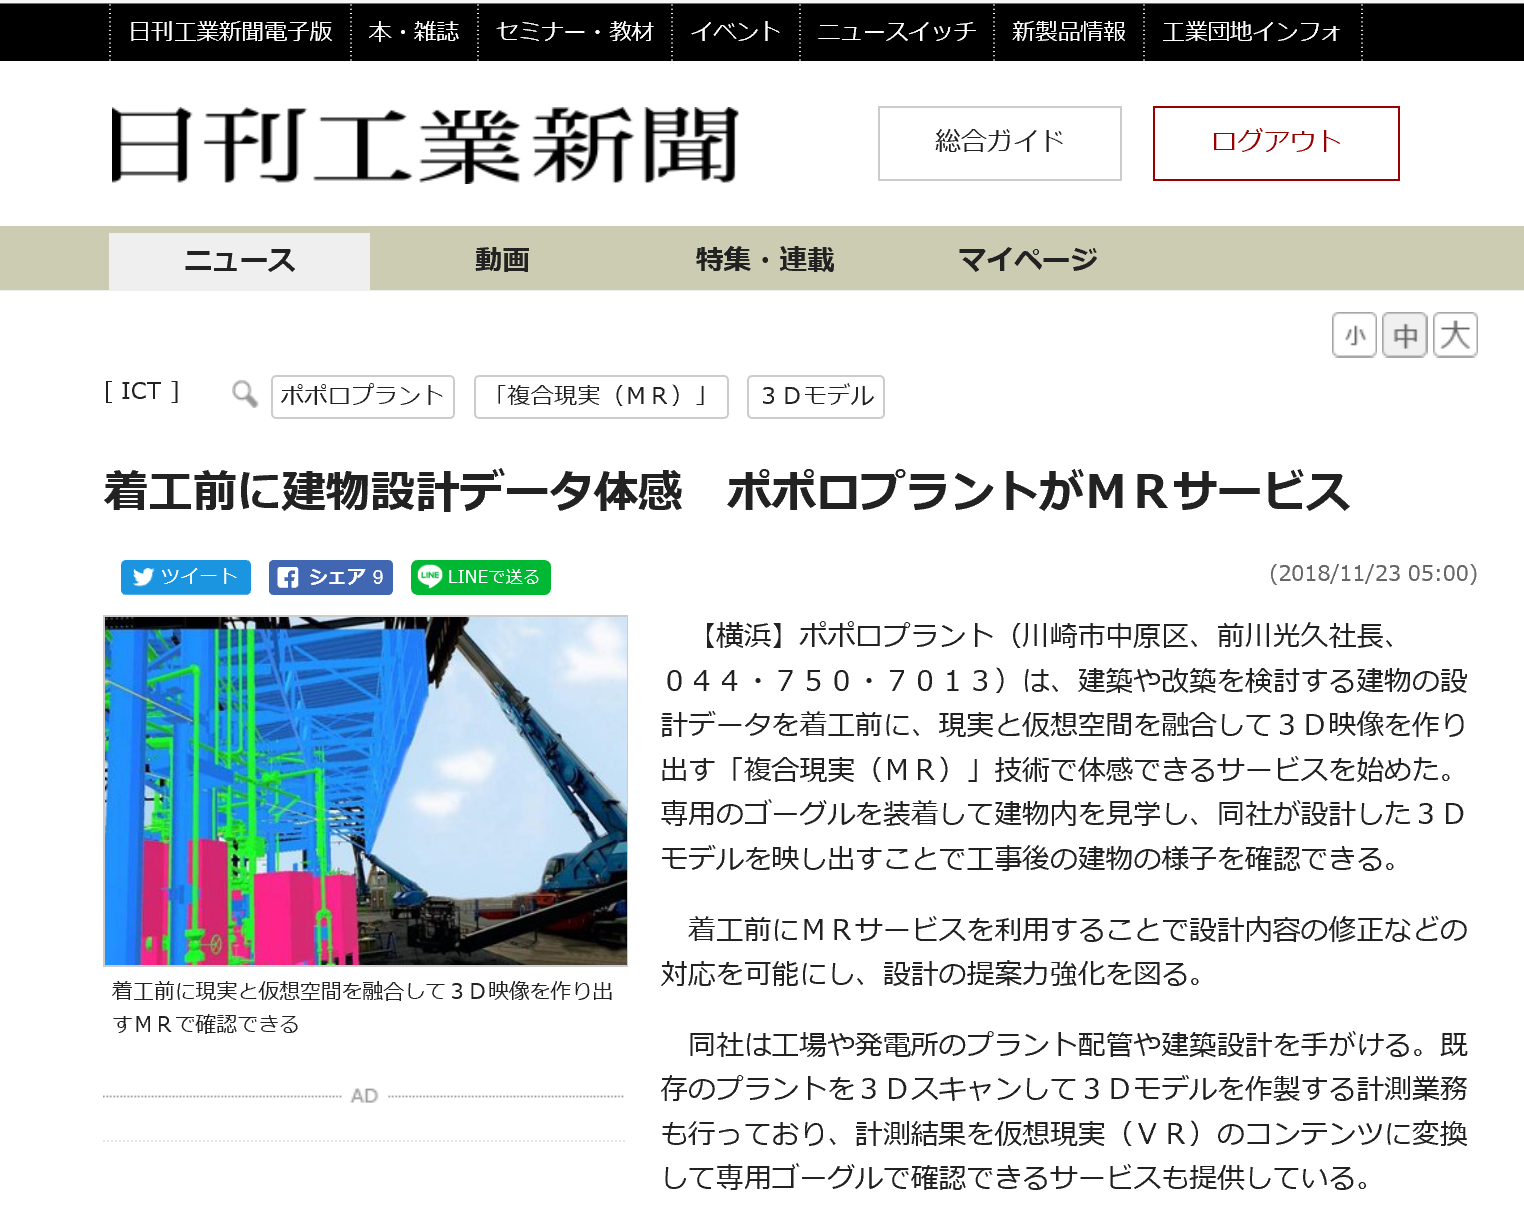Click the paragraph starting 着工前にＭＲサービスを利用
This screenshot has height=1222, width=1524.
click(1063, 952)
